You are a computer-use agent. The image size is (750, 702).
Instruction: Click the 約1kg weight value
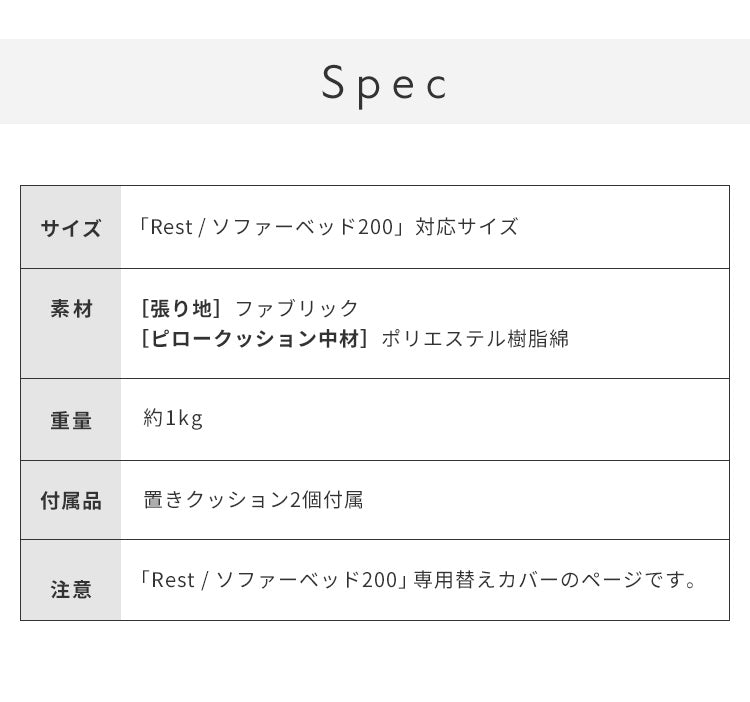click(x=173, y=418)
